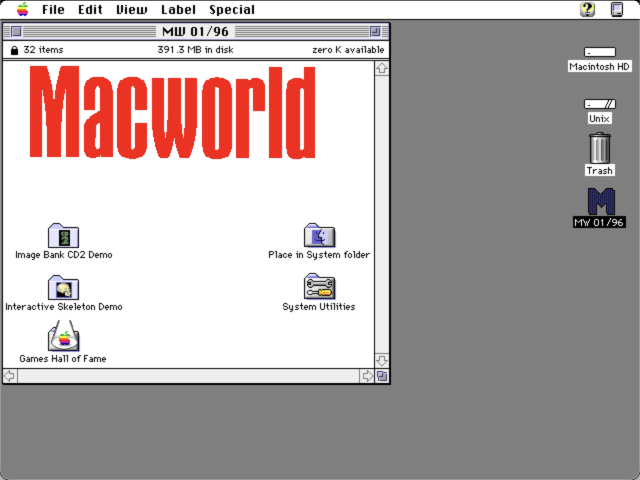Select the Interactive Skeleton Demo folder icon

(63, 287)
